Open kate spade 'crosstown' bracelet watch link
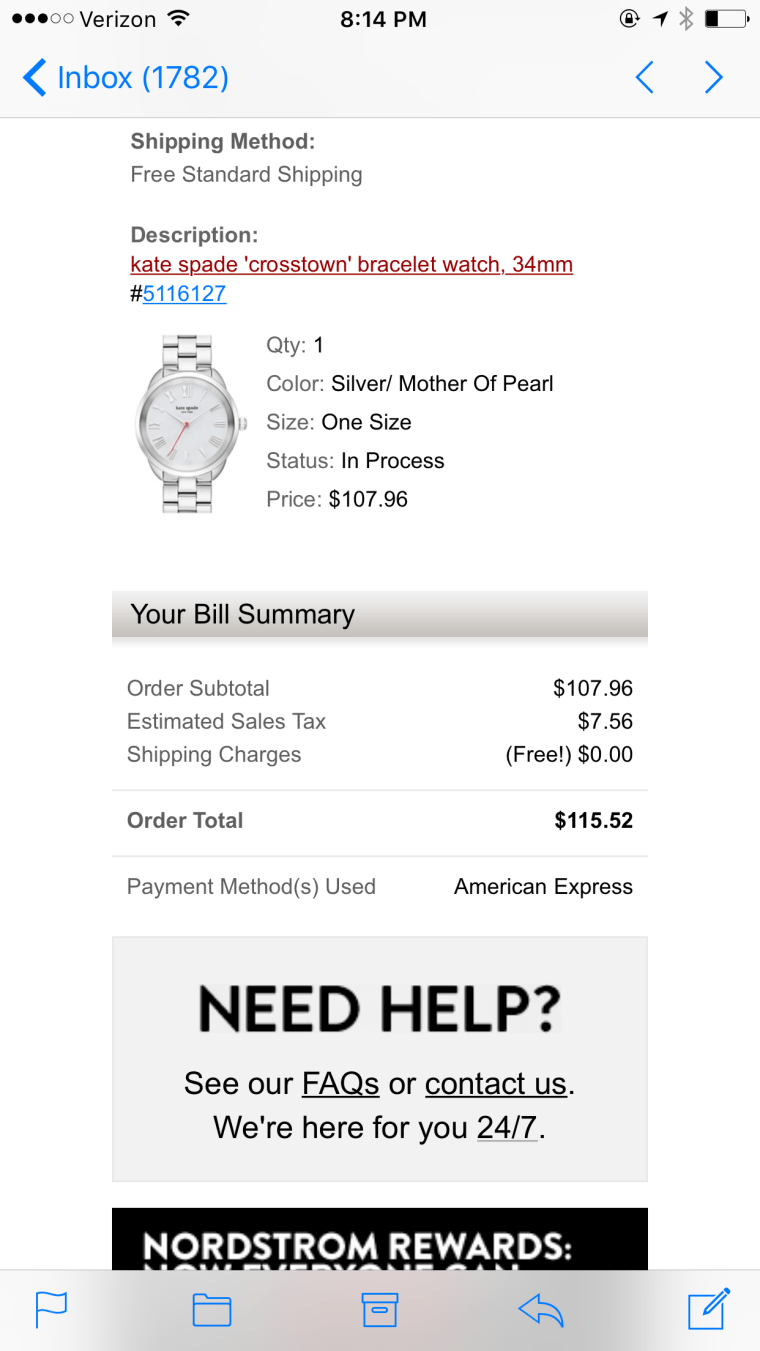Viewport: 760px width, 1351px height. [351, 265]
